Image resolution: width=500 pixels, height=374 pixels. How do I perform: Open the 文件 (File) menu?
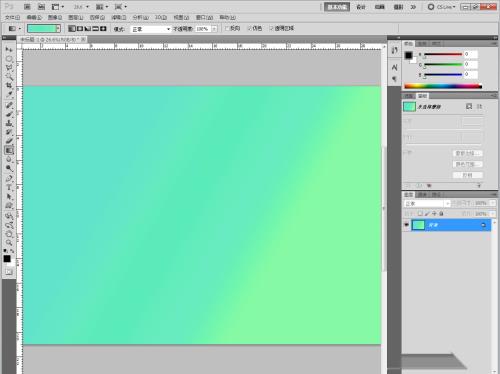pyautogui.click(x=12, y=17)
